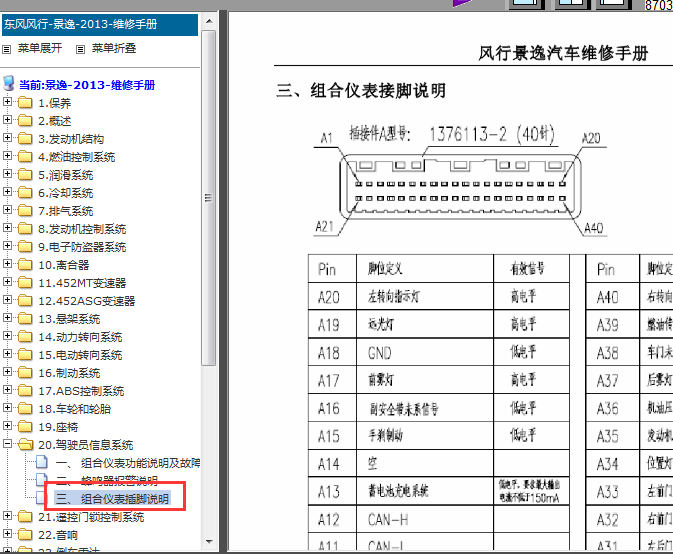Click the A13 pin cell in table
The width and height of the screenshot is (673, 554).
click(332, 492)
